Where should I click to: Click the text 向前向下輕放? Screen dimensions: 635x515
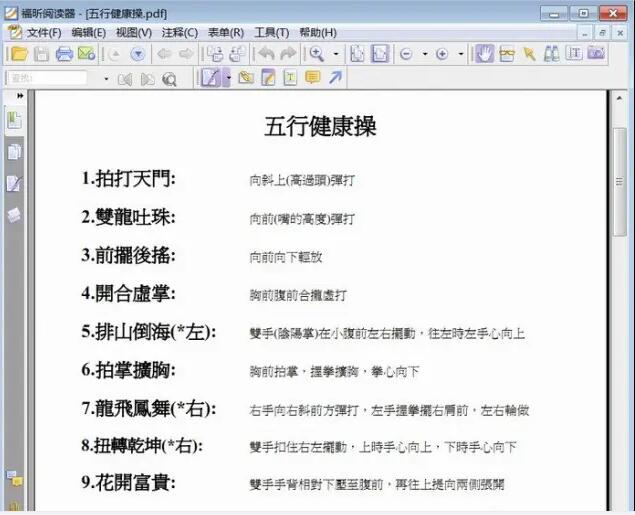[x=286, y=257]
